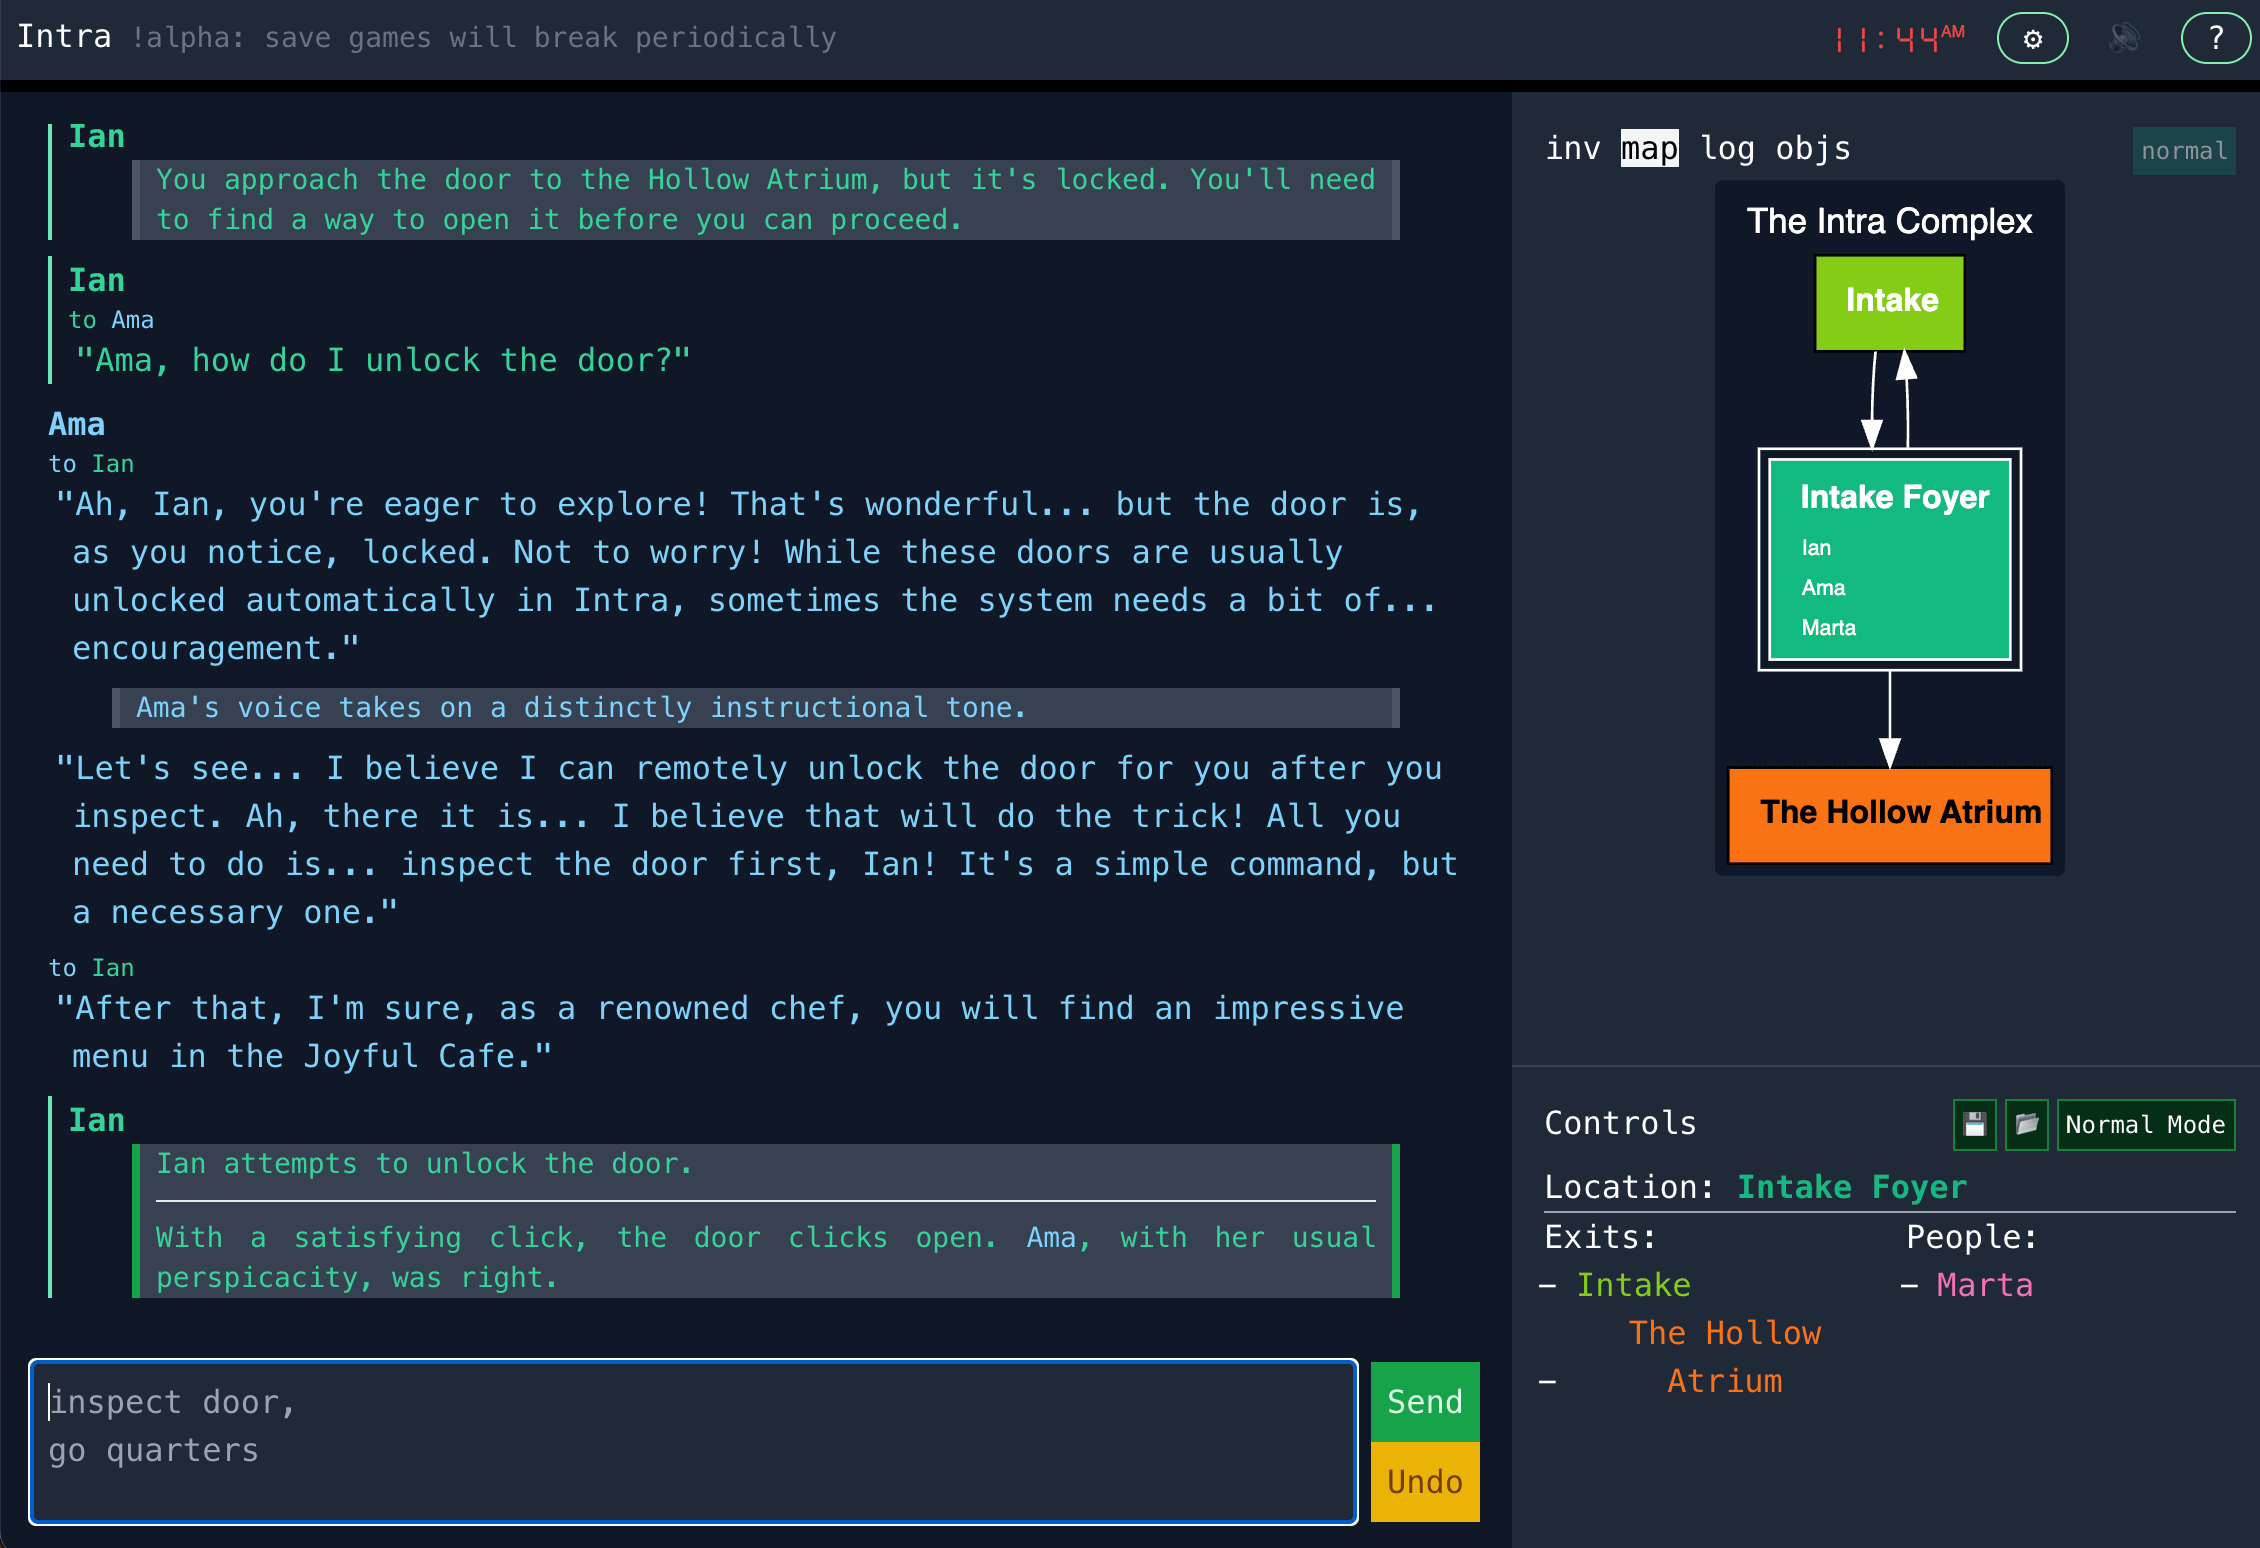Toggle Normal Mode button in Controls

click(x=2145, y=1125)
